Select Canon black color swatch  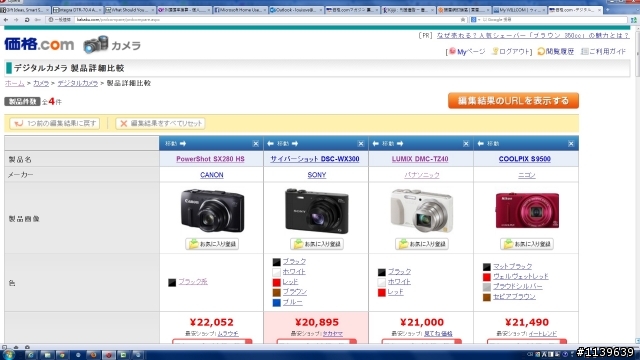172,282
